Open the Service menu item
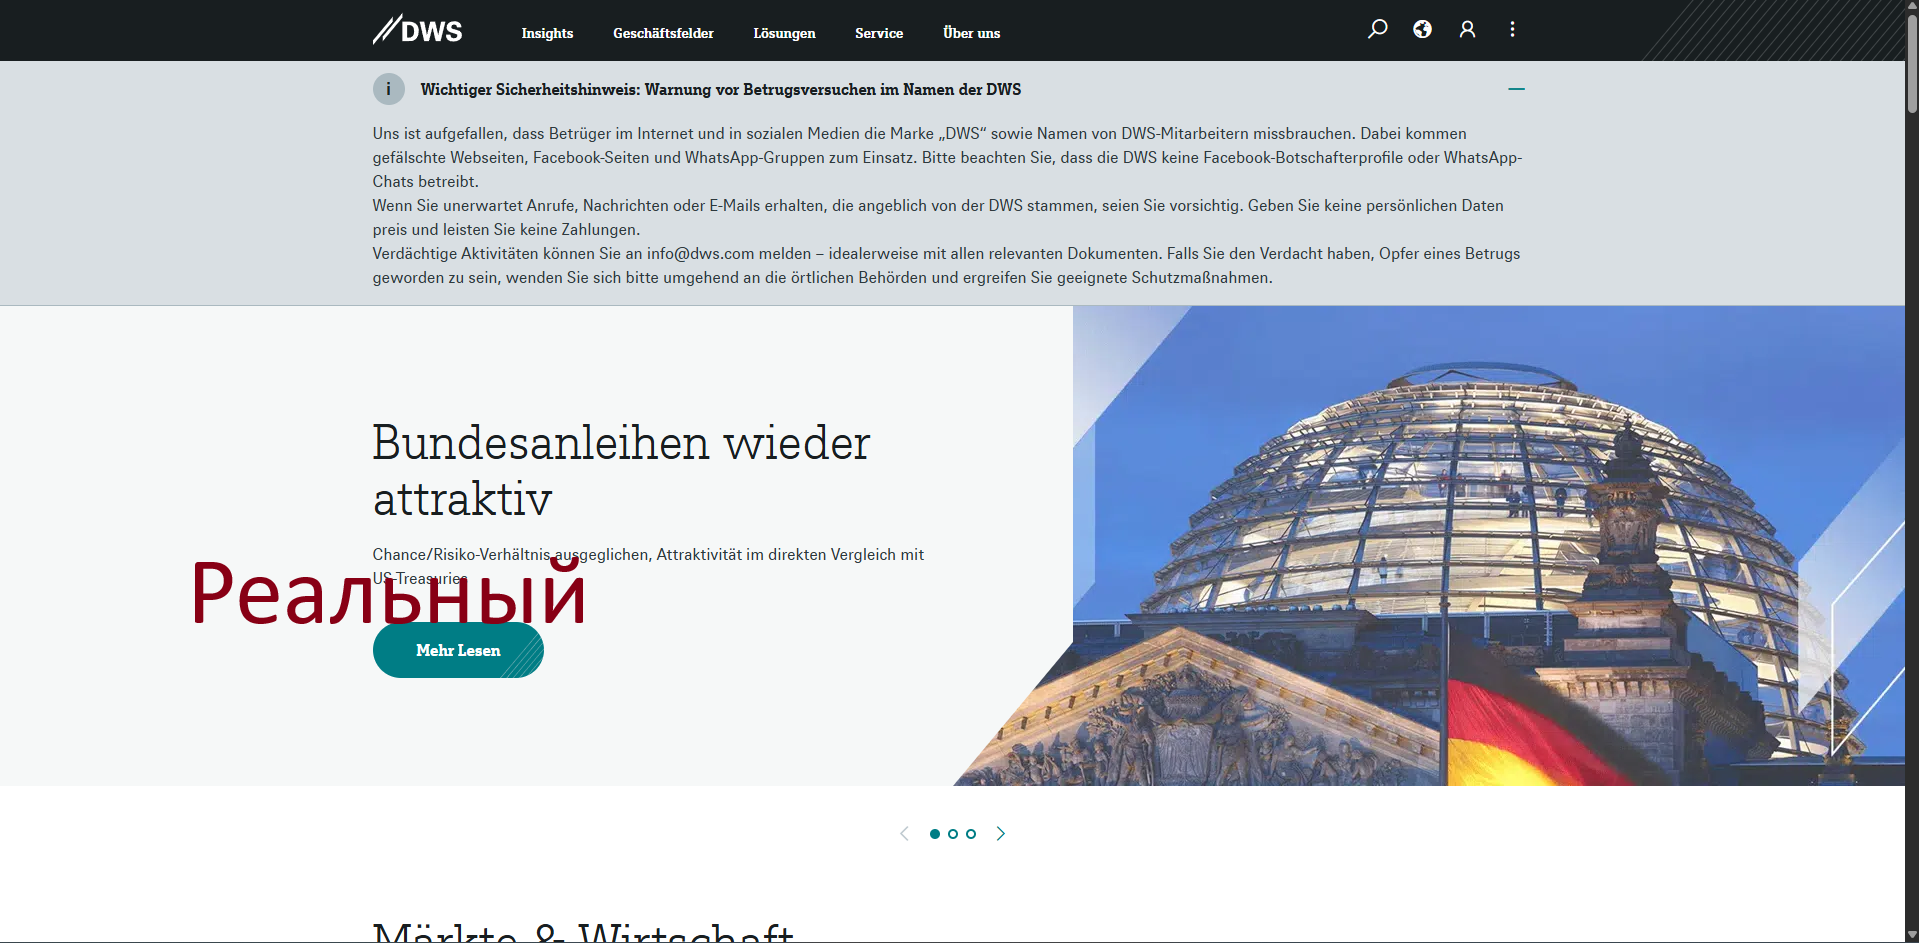This screenshot has height=943, width=1919. (x=879, y=33)
